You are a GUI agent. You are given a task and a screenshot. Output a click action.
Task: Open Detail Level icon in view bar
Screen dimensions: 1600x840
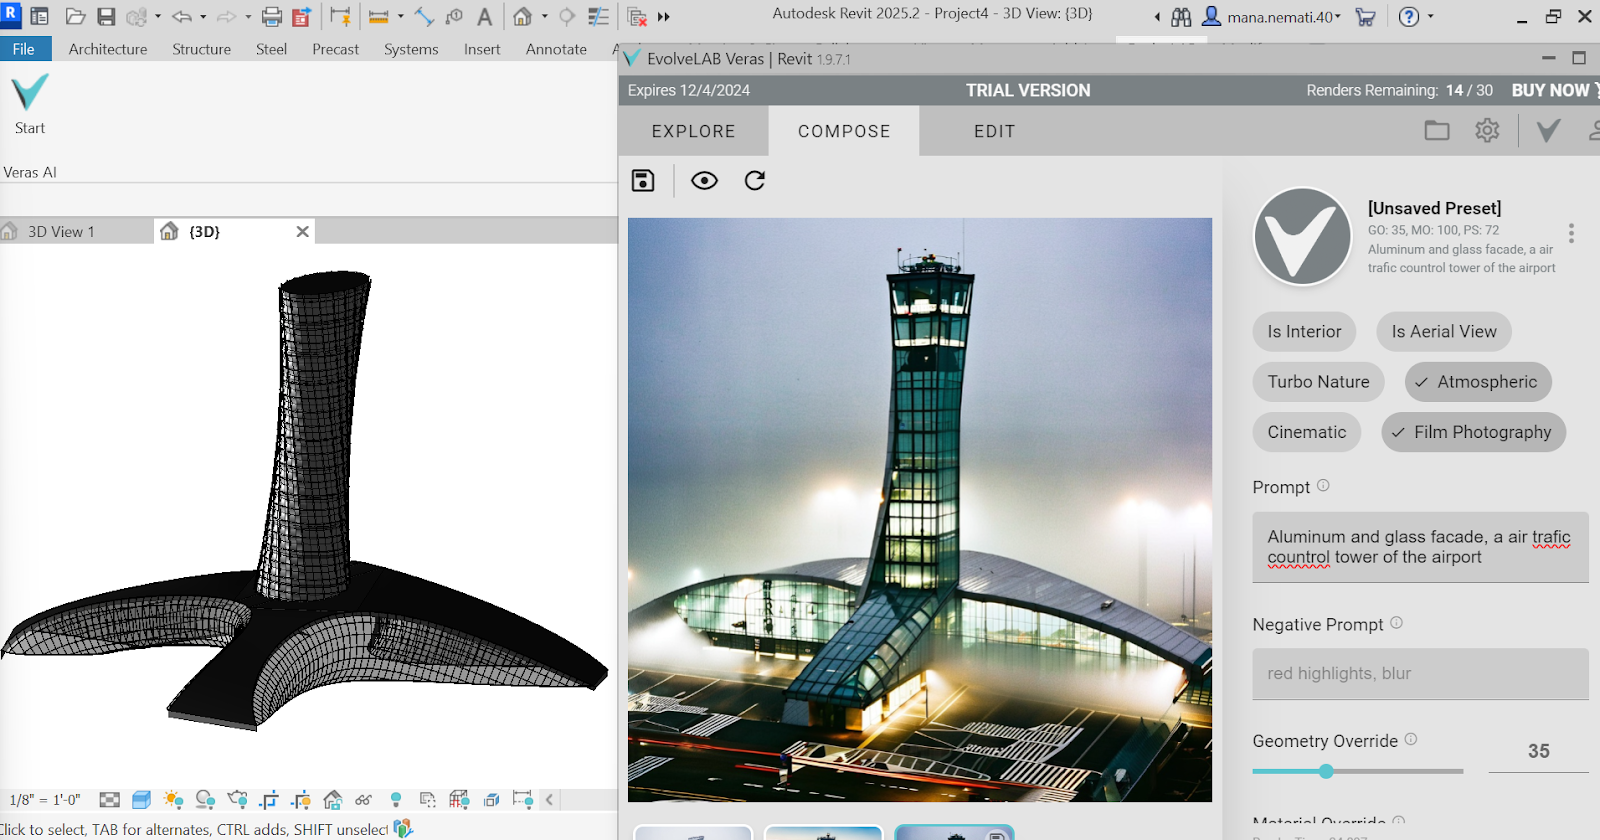(110, 800)
